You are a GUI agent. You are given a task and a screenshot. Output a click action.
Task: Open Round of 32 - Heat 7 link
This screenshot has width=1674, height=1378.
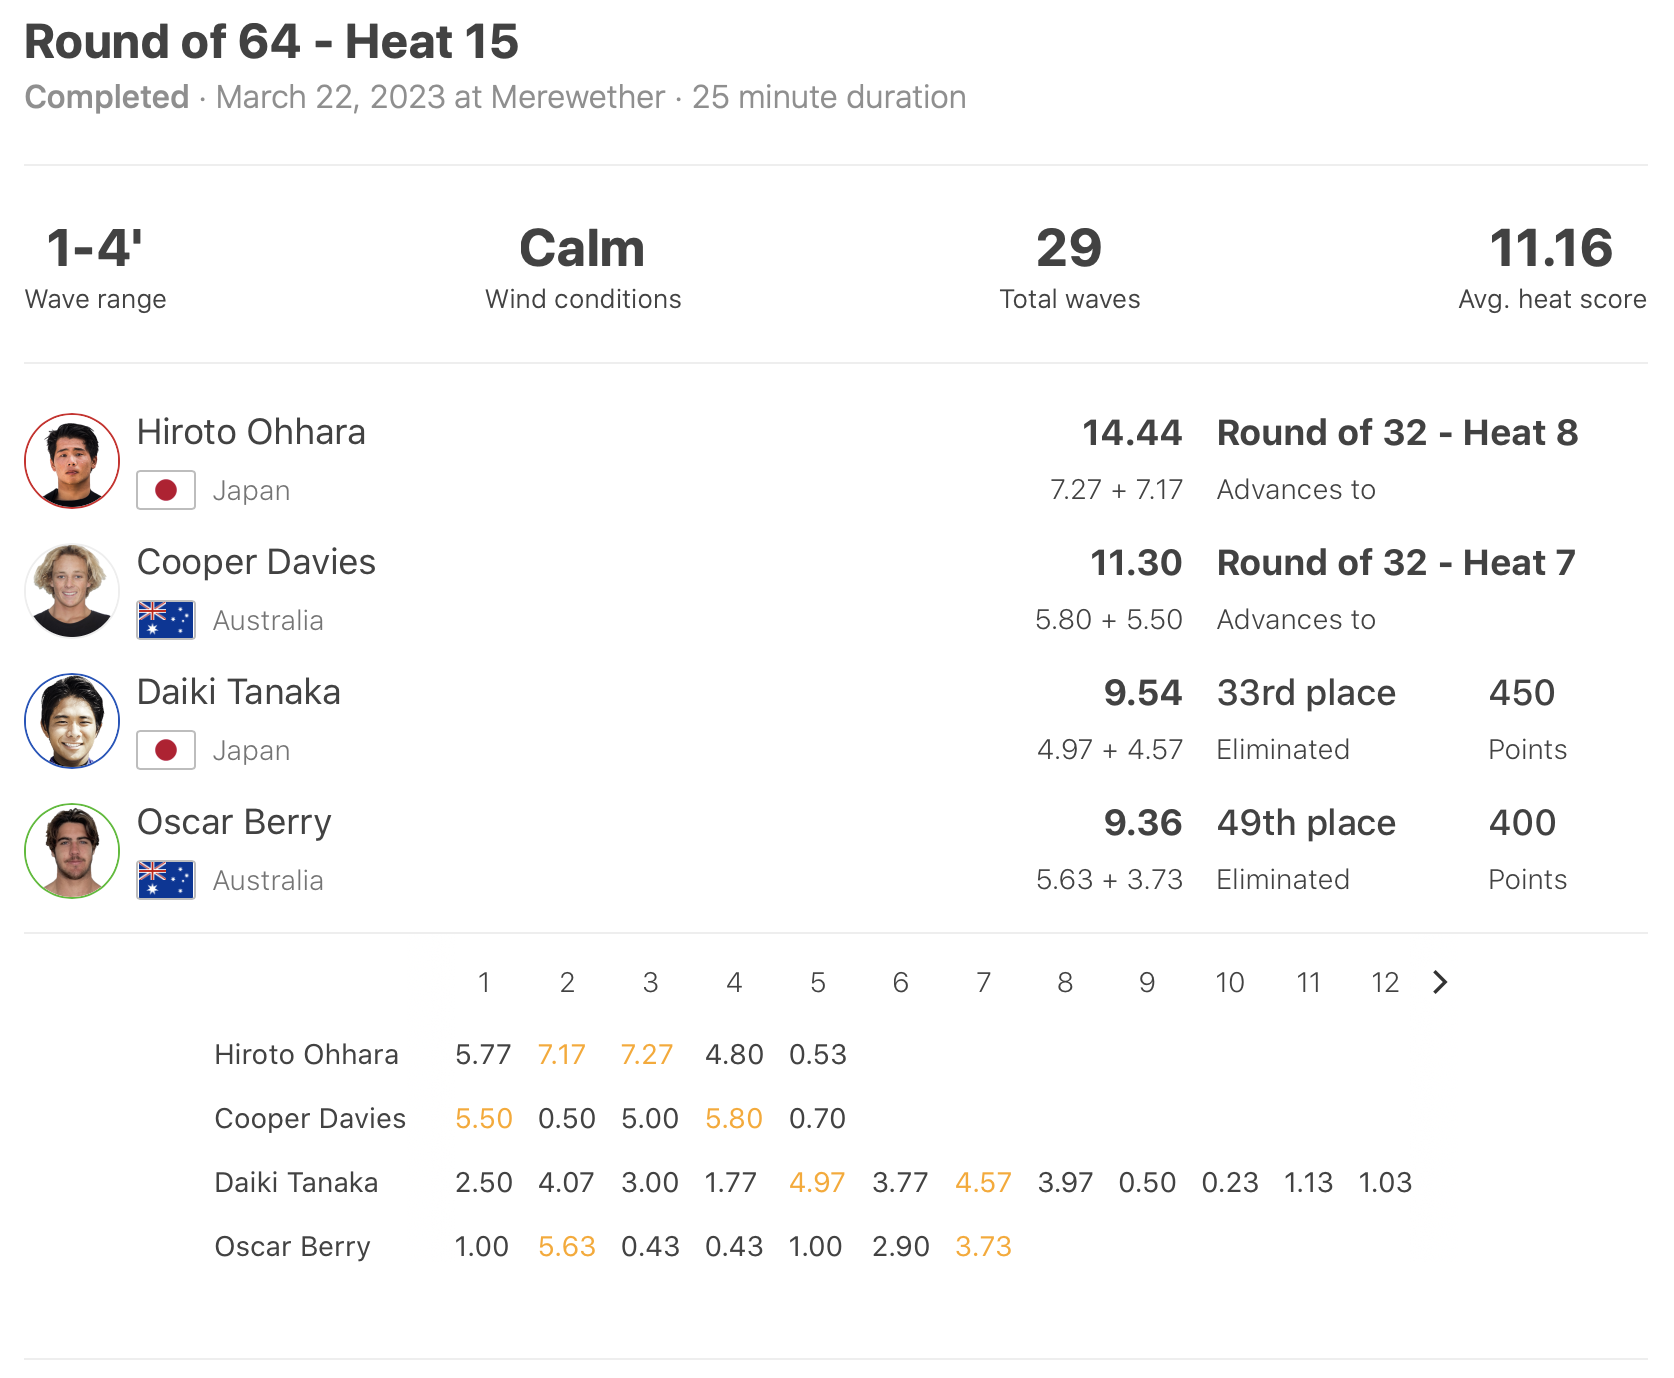1396,563
